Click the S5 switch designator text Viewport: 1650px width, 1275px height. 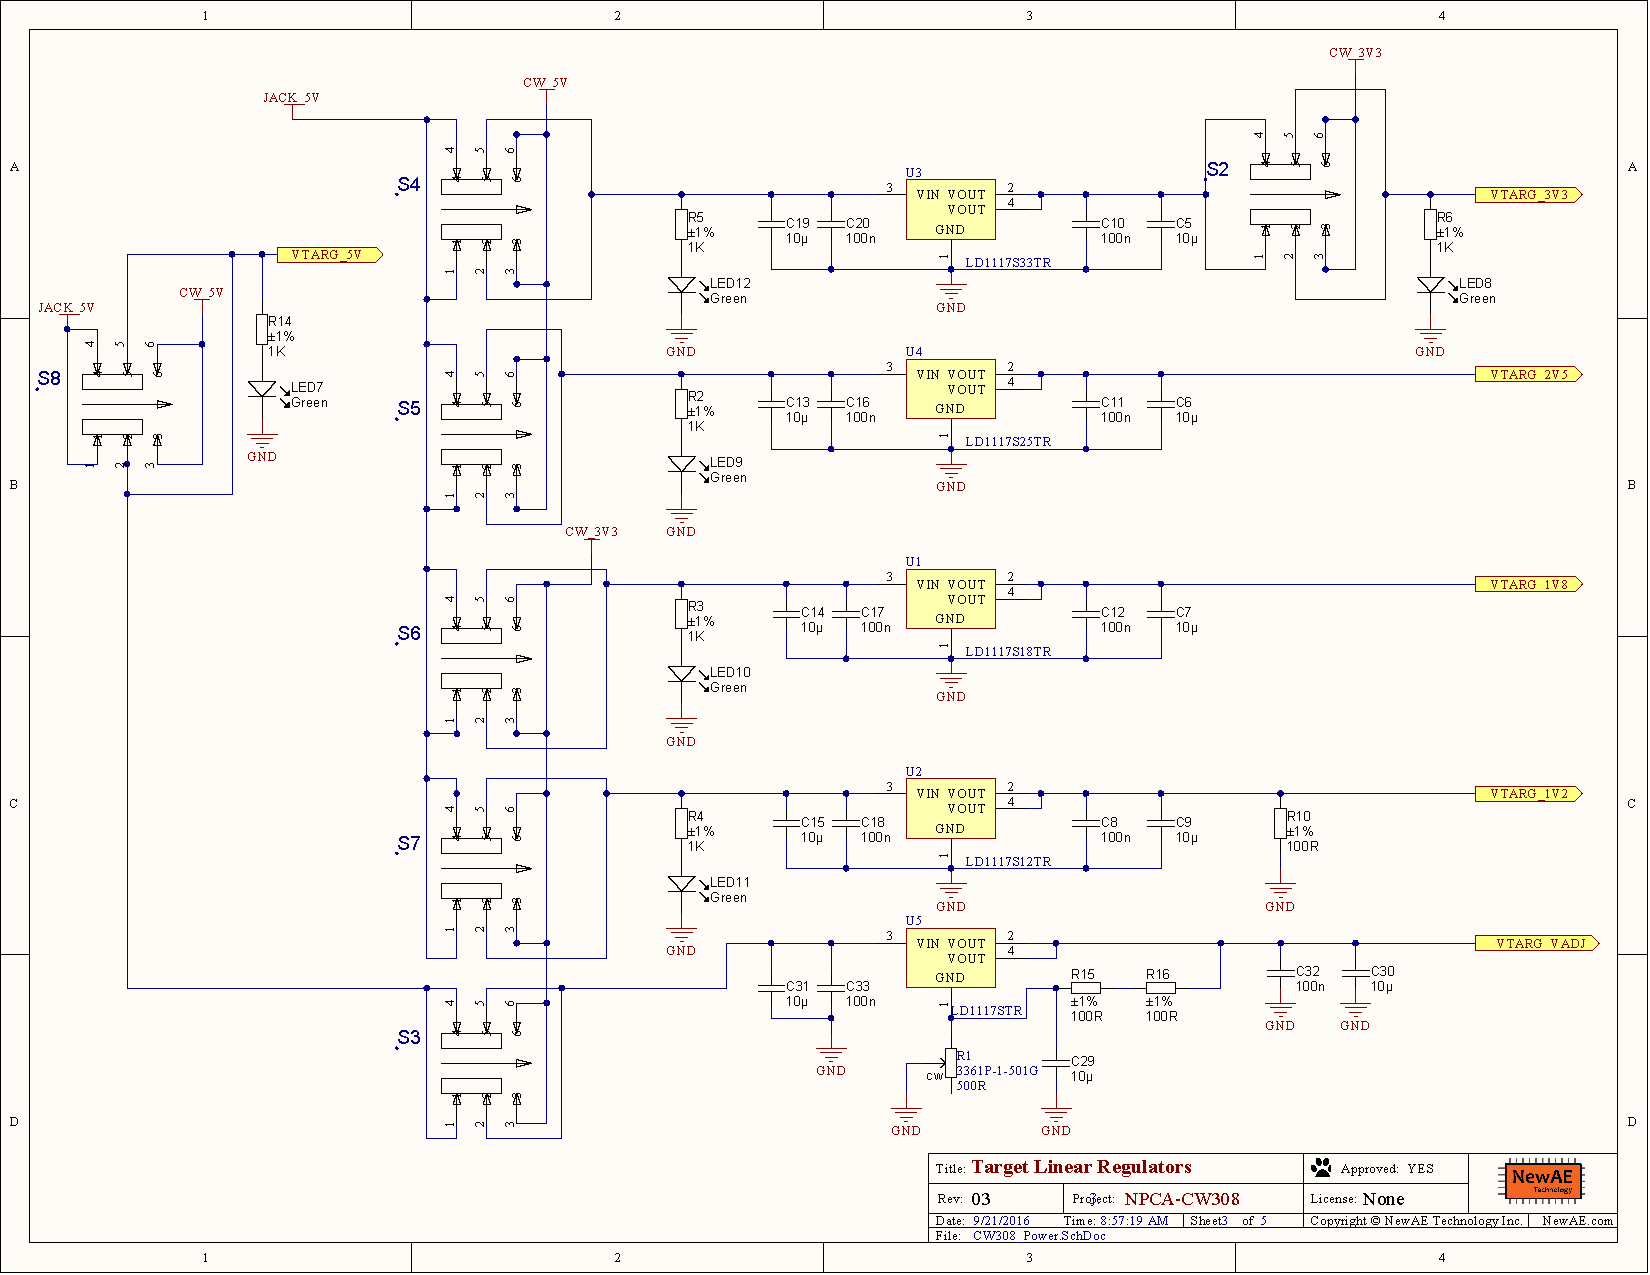(x=409, y=409)
